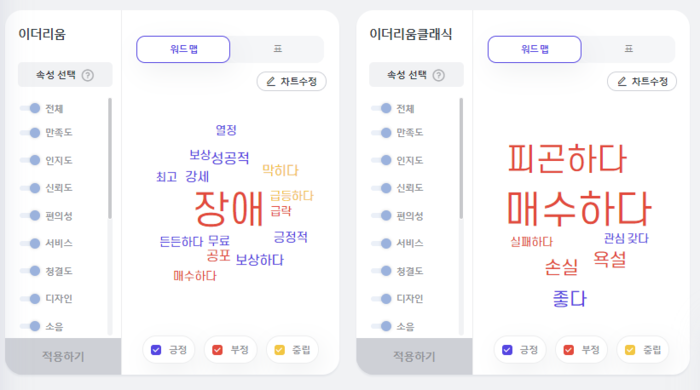Uncheck 중립 checkbox under 이더리움 word map
Screen dimensions: 700x390
tap(279, 350)
